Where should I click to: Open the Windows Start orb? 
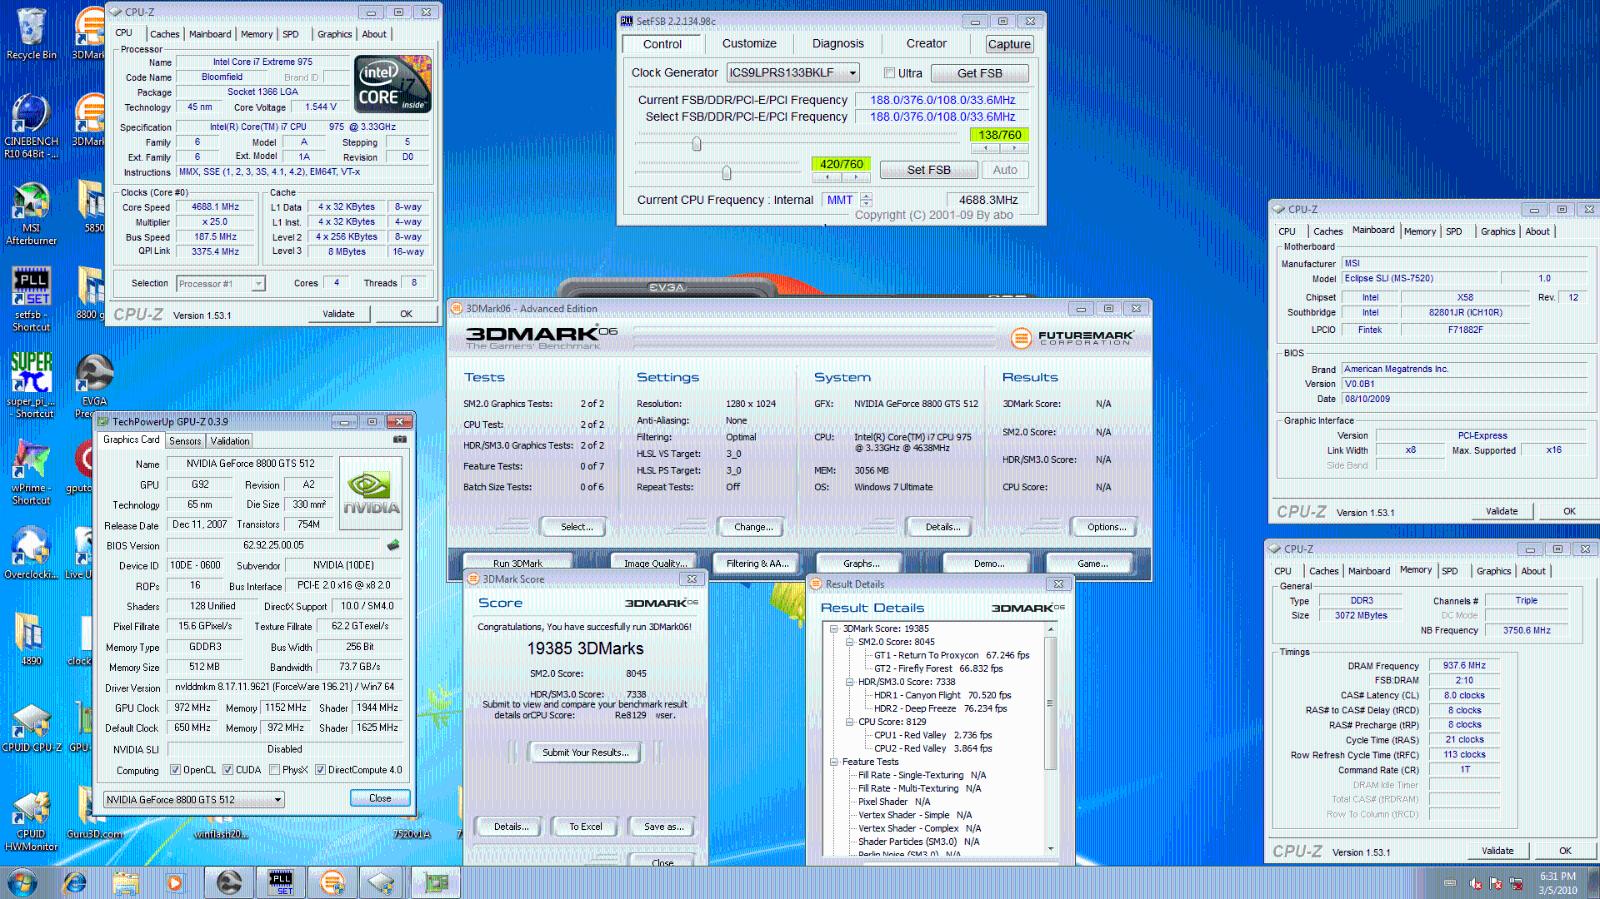[x=22, y=882]
